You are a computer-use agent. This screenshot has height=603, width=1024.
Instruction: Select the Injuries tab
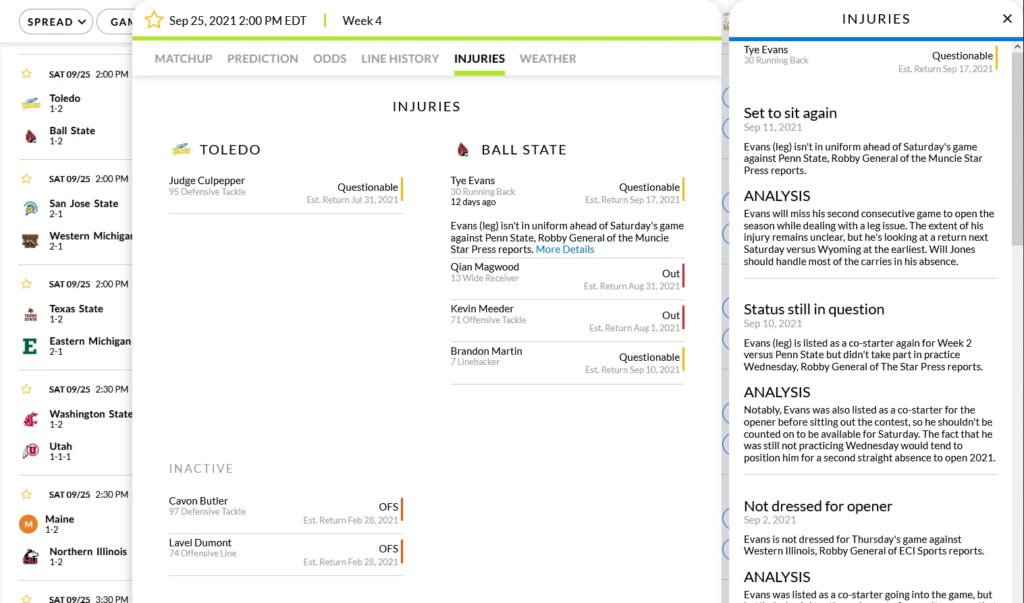479,59
